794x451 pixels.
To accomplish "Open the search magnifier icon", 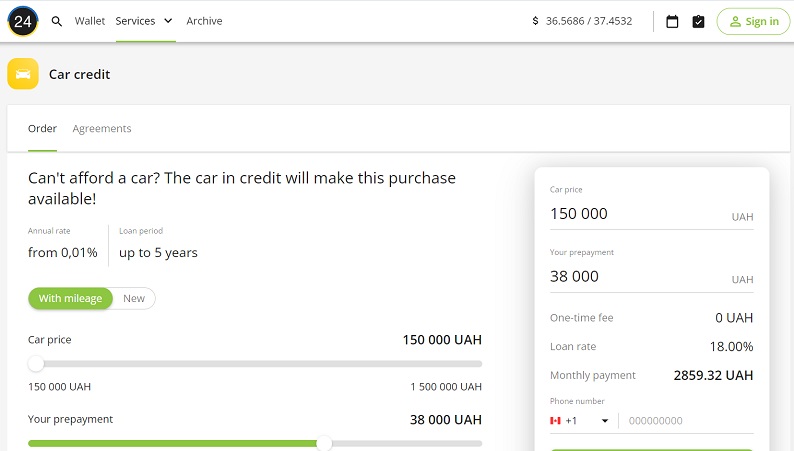I will pos(57,21).
